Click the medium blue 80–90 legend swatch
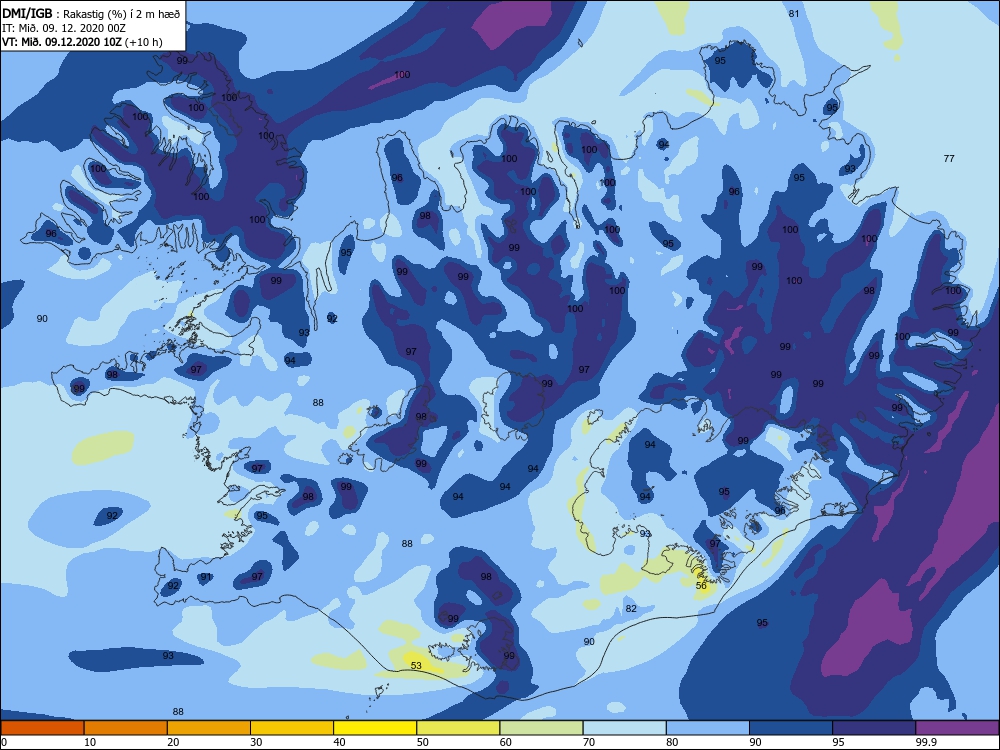 (x=708, y=728)
